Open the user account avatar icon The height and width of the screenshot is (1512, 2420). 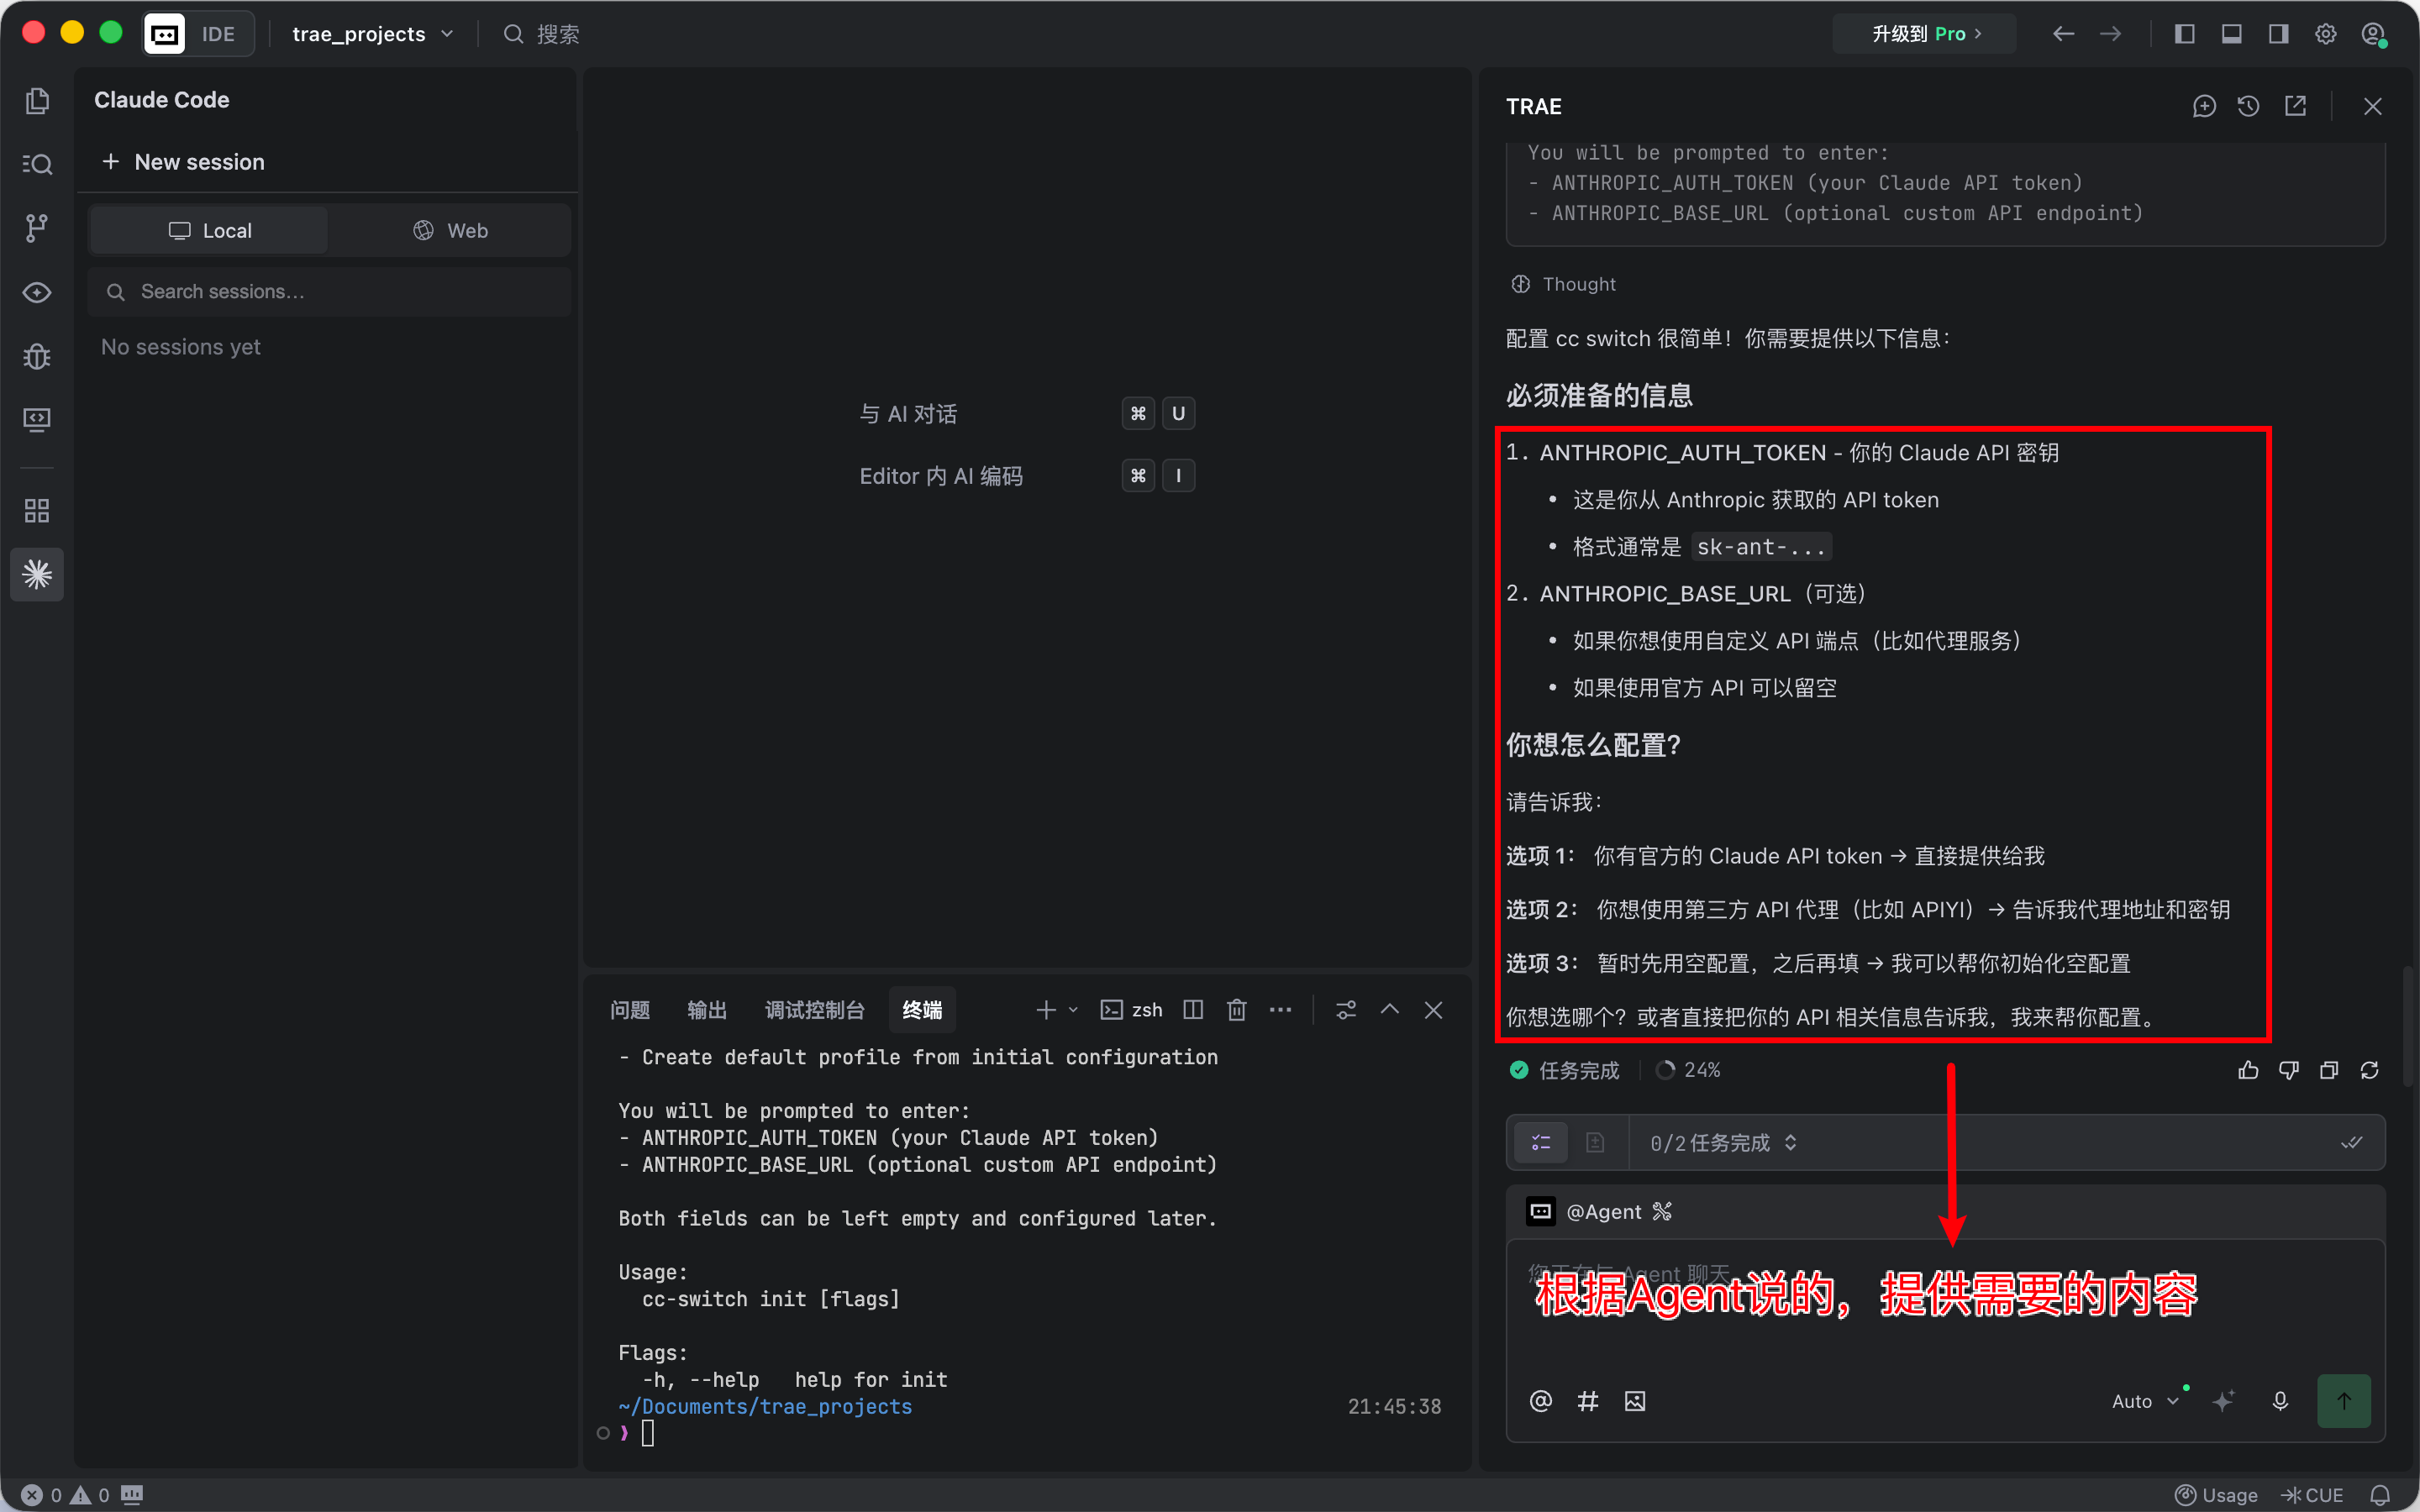pyautogui.click(x=2374, y=34)
